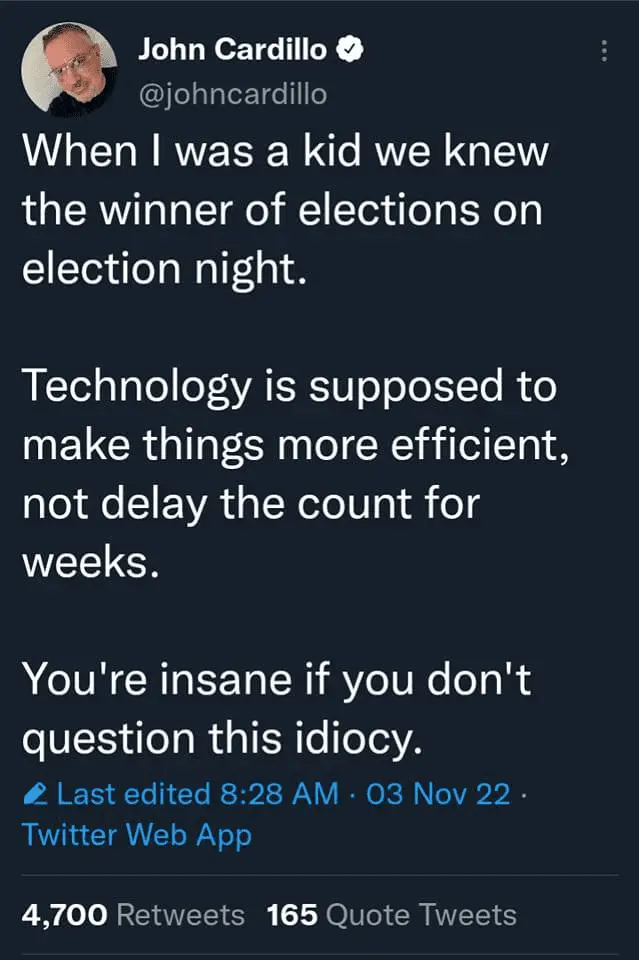Click John Cardillo's profile avatar

click(x=70, y=69)
